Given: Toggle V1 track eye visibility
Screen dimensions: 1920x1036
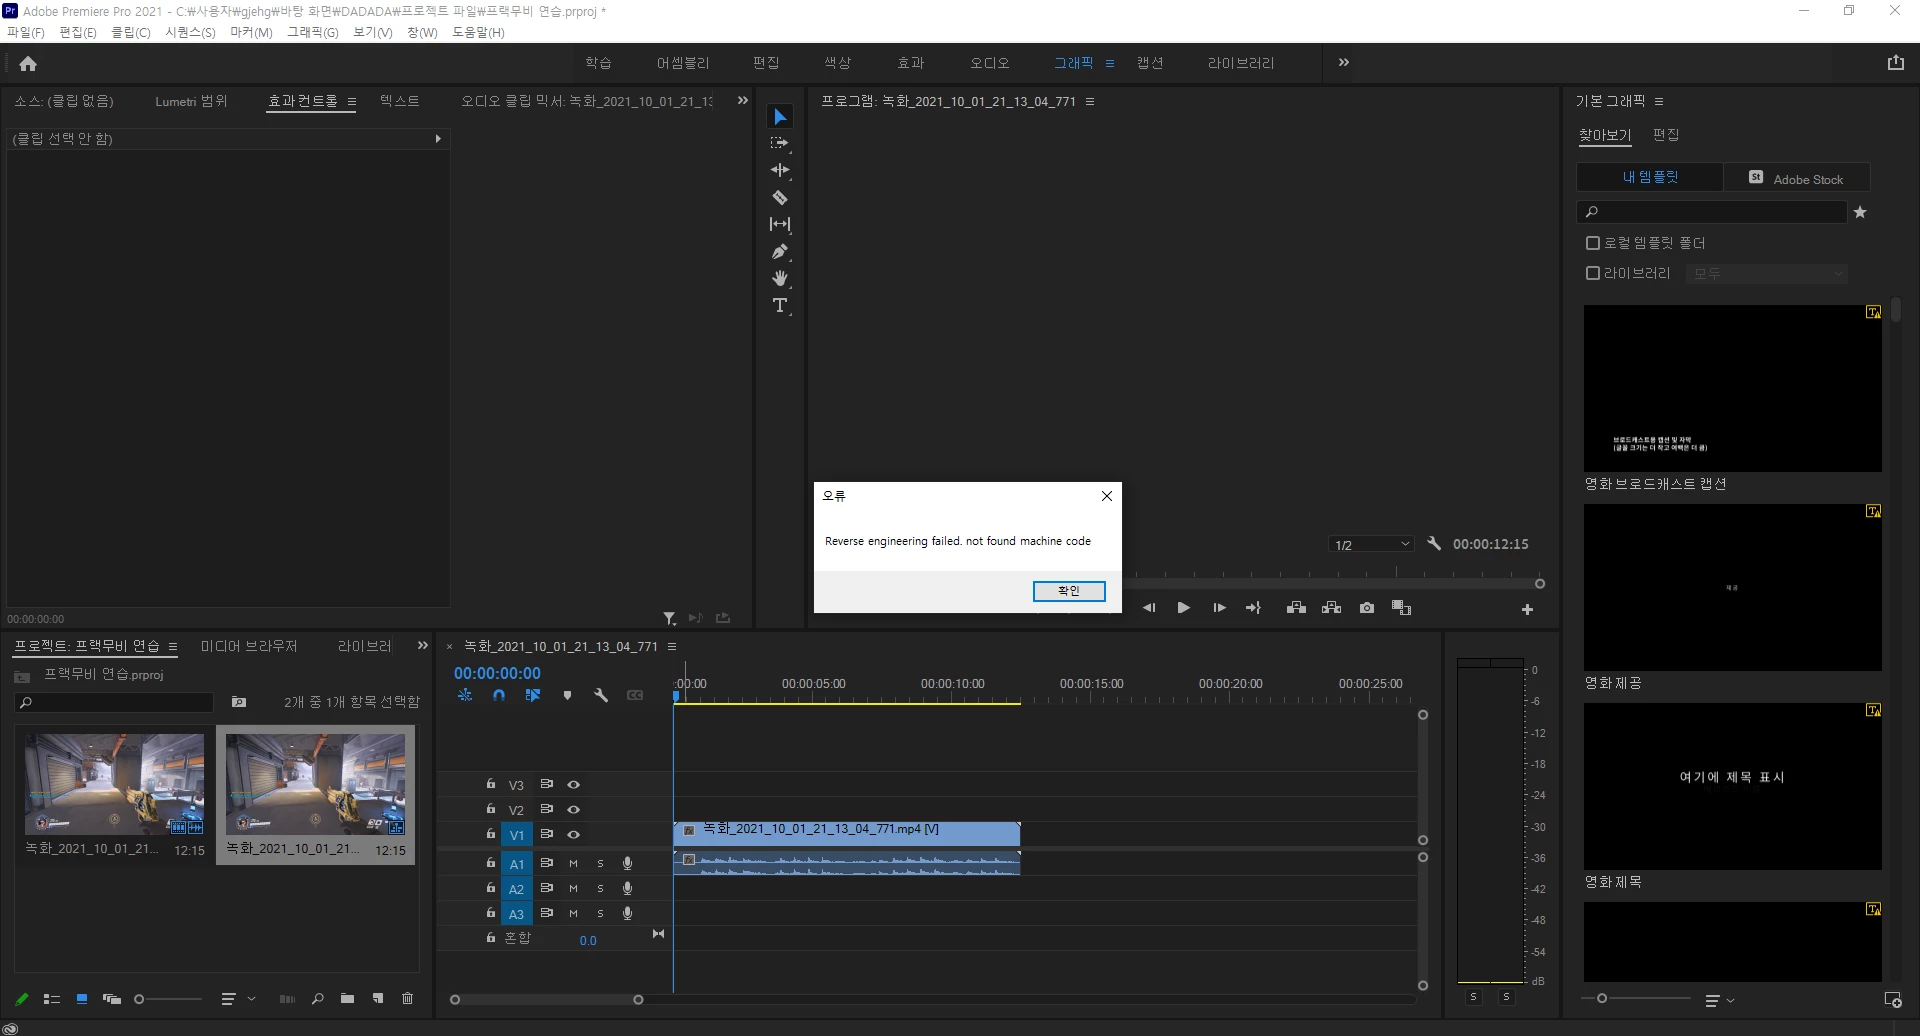Looking at the screenshot, I should click(574, 834).
